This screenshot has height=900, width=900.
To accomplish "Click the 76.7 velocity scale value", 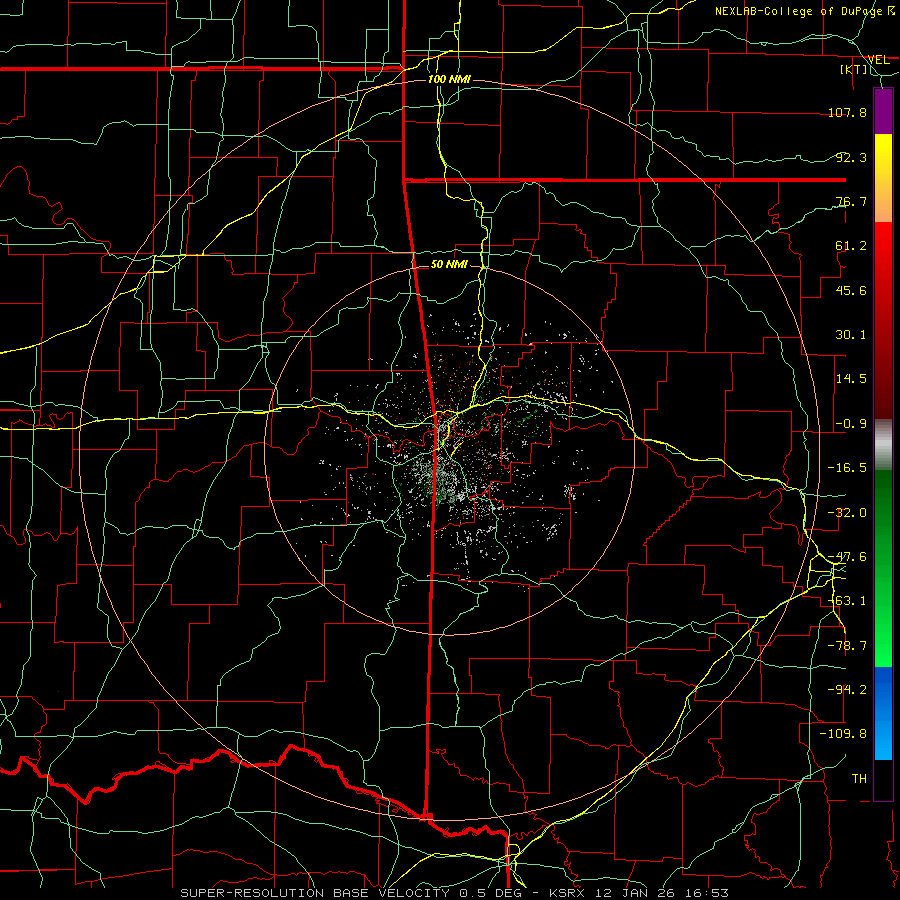I will point(851,201).
